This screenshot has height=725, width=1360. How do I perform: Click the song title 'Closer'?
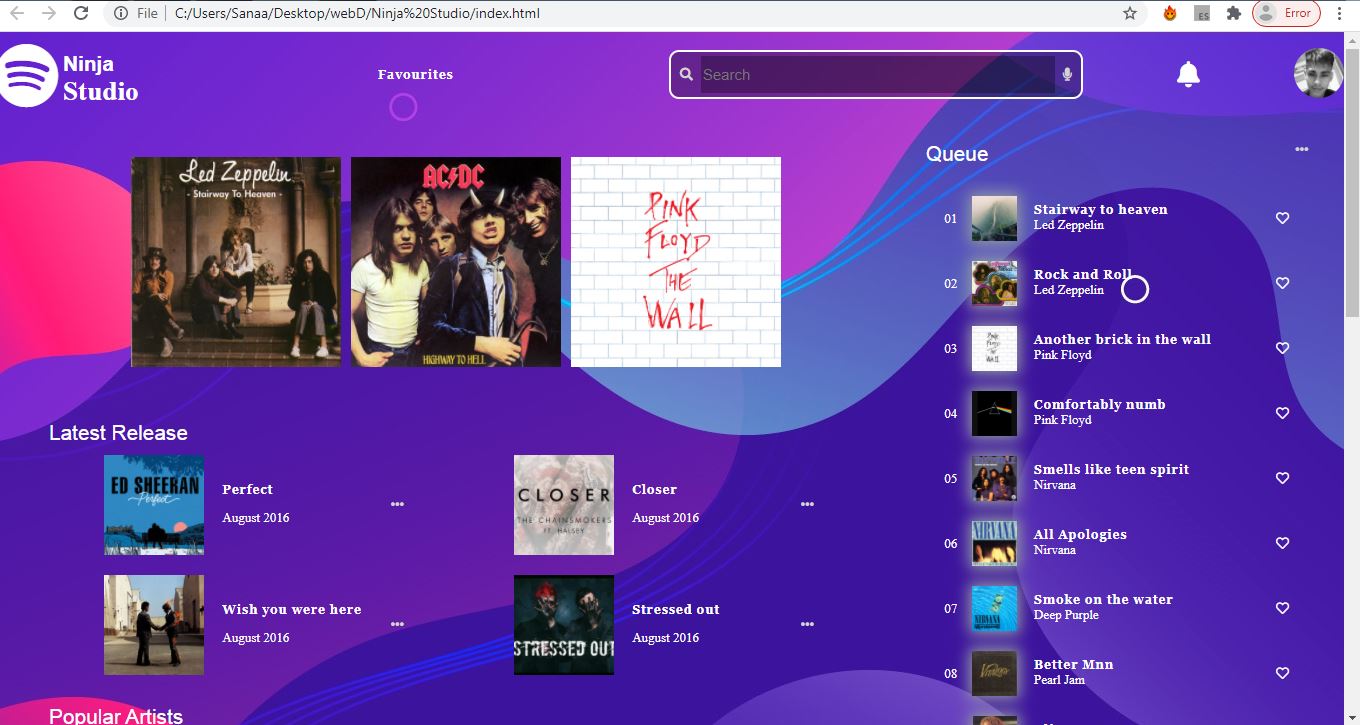(x=653, y=489)
